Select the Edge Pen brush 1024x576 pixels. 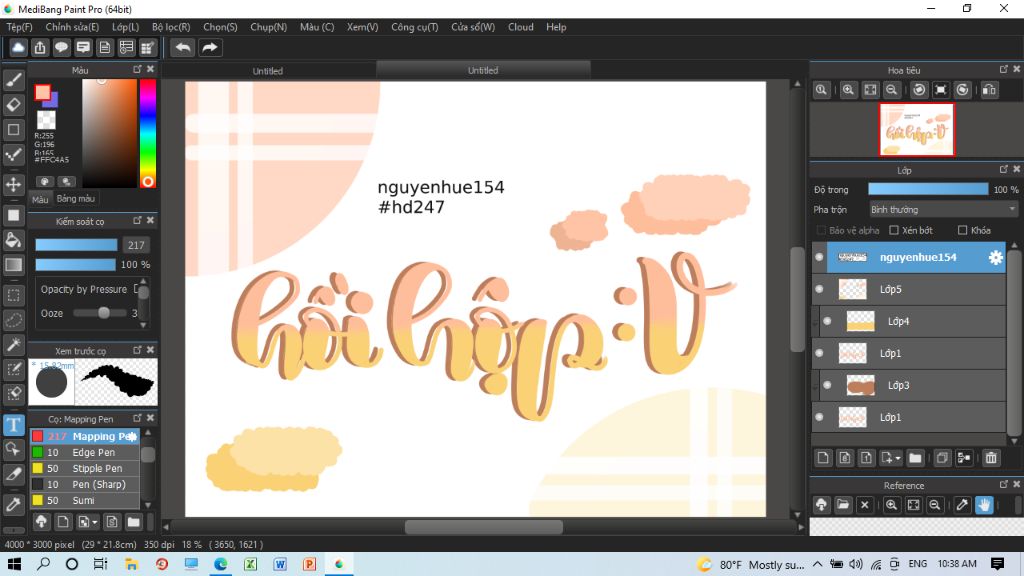85,453
